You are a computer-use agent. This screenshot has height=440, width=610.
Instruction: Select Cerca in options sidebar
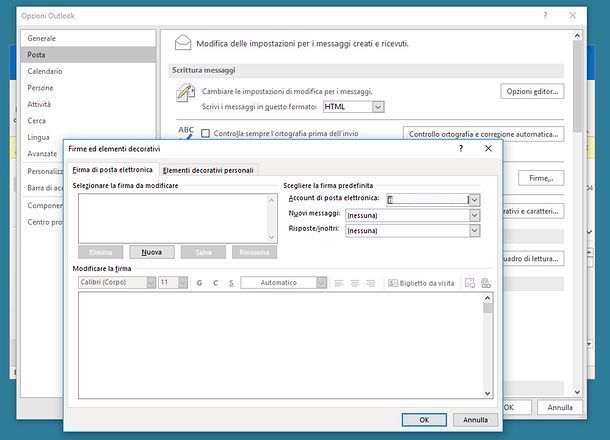click(x=88, y=121)
